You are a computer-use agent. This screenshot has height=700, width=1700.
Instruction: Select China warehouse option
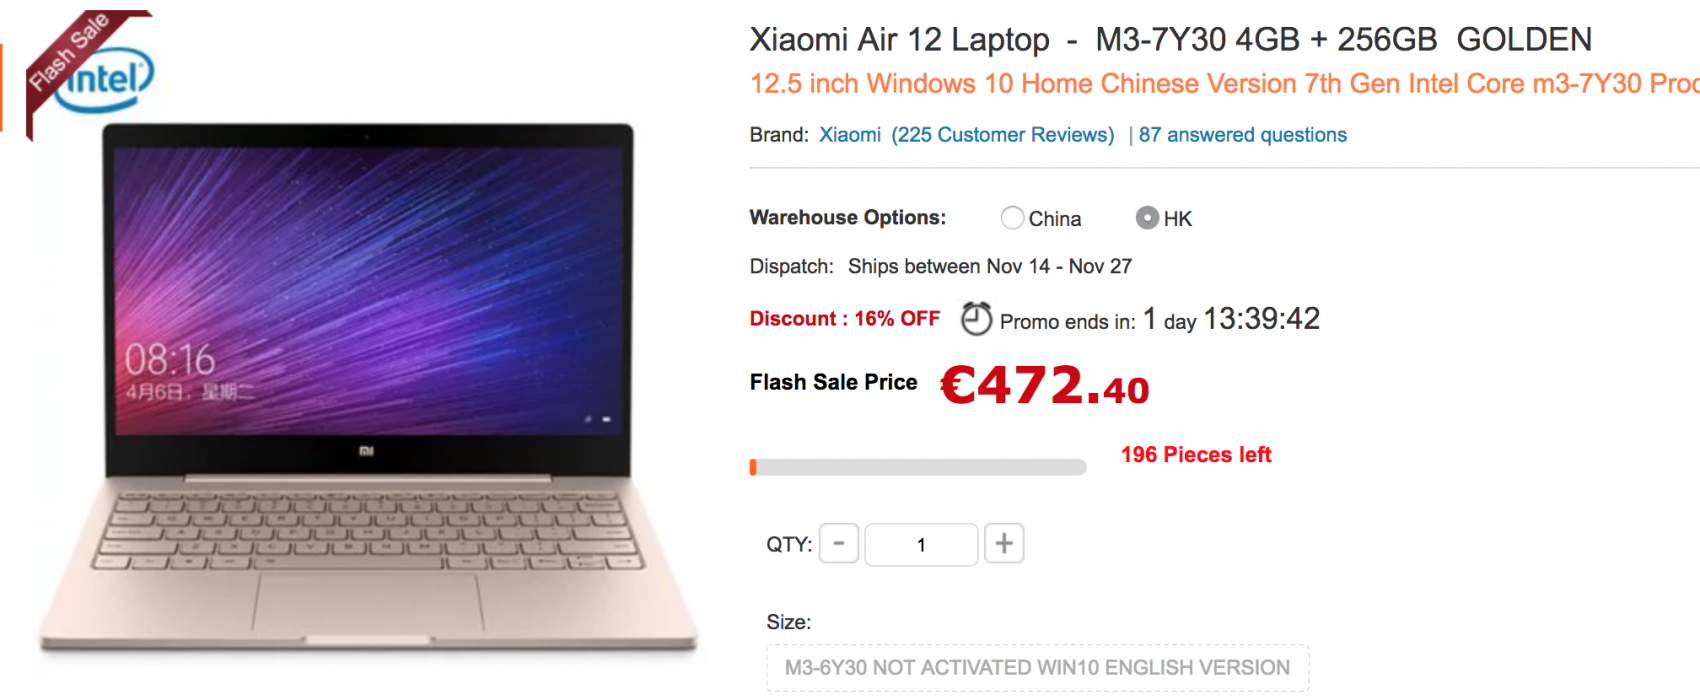tap(1013, 218)
